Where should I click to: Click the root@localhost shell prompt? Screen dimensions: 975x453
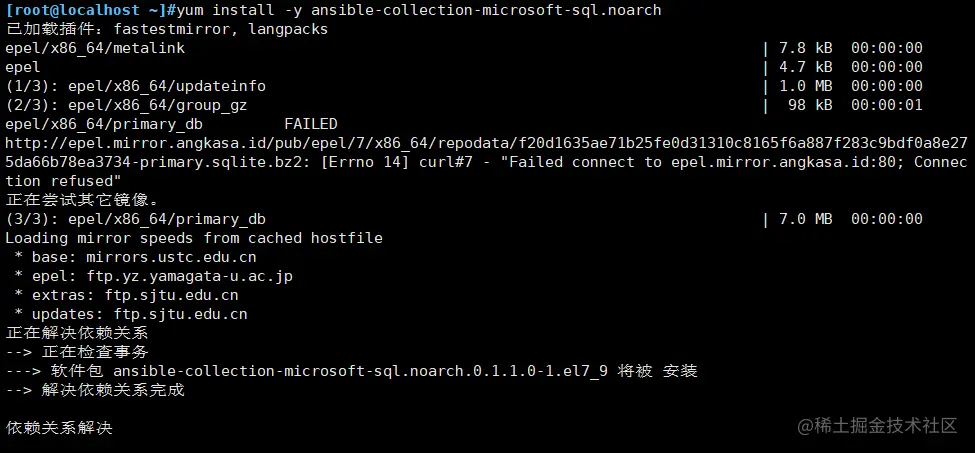86,11
